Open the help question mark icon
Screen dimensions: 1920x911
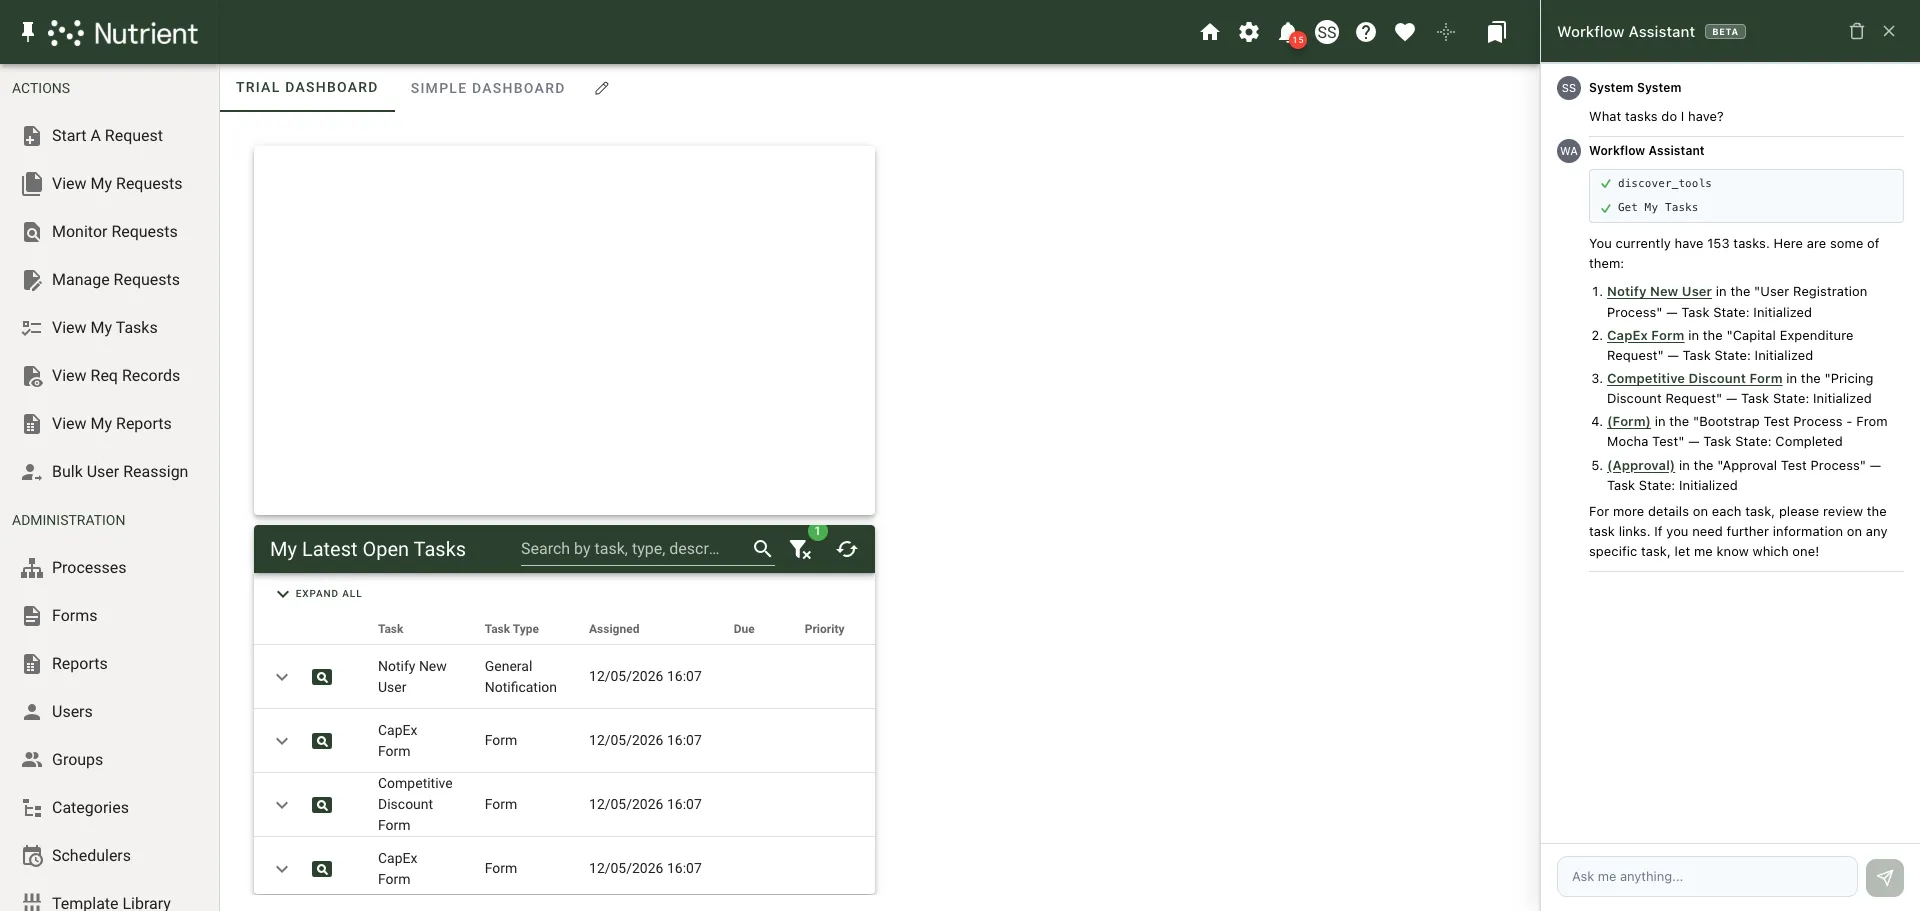pos(1366,32)
